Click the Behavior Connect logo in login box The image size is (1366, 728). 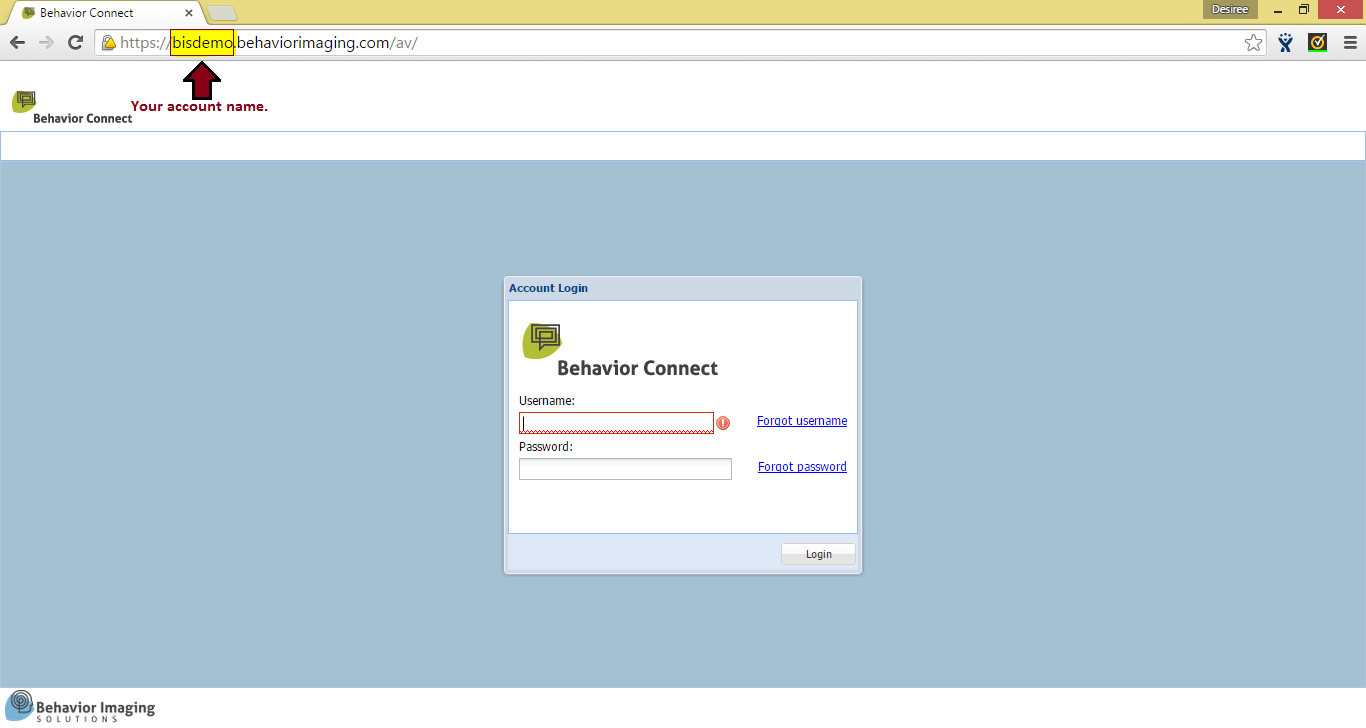click(619, 350)
